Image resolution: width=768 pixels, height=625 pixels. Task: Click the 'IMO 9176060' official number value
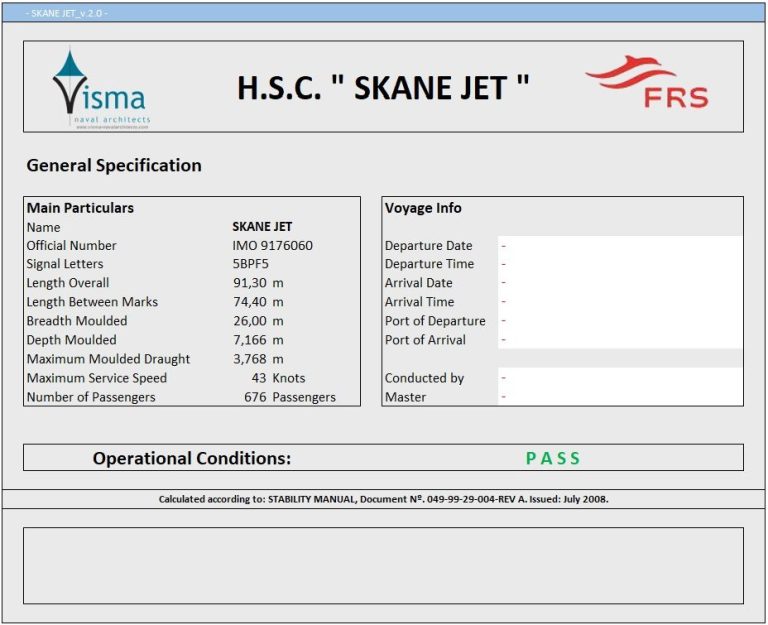[x=272, y=245]
